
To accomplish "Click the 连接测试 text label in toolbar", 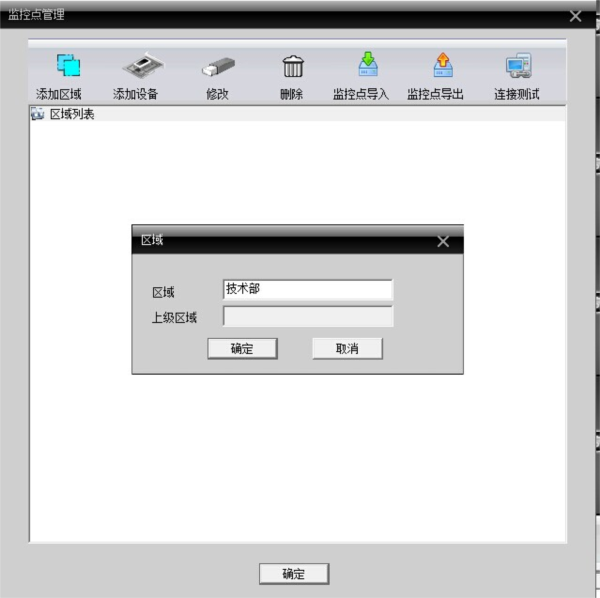I will 516,95.
